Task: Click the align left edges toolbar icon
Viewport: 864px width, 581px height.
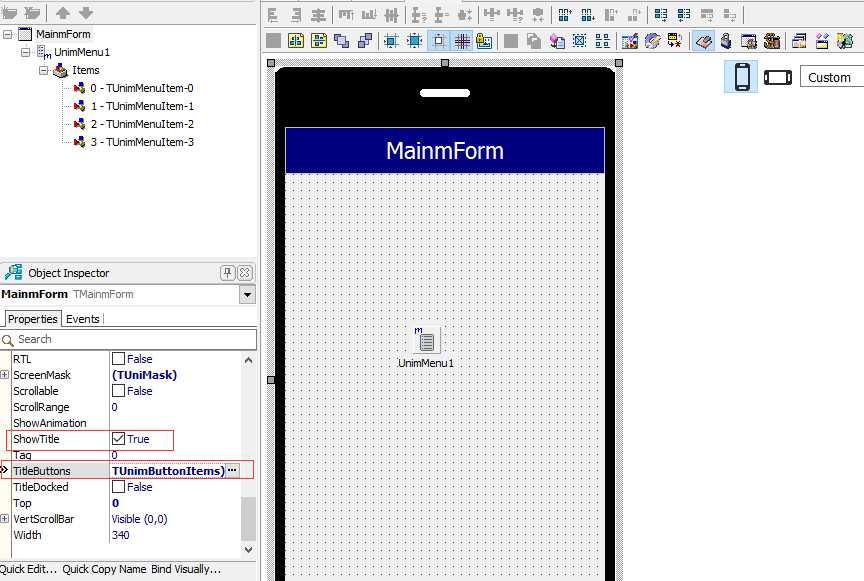Action: pos(273,15)
